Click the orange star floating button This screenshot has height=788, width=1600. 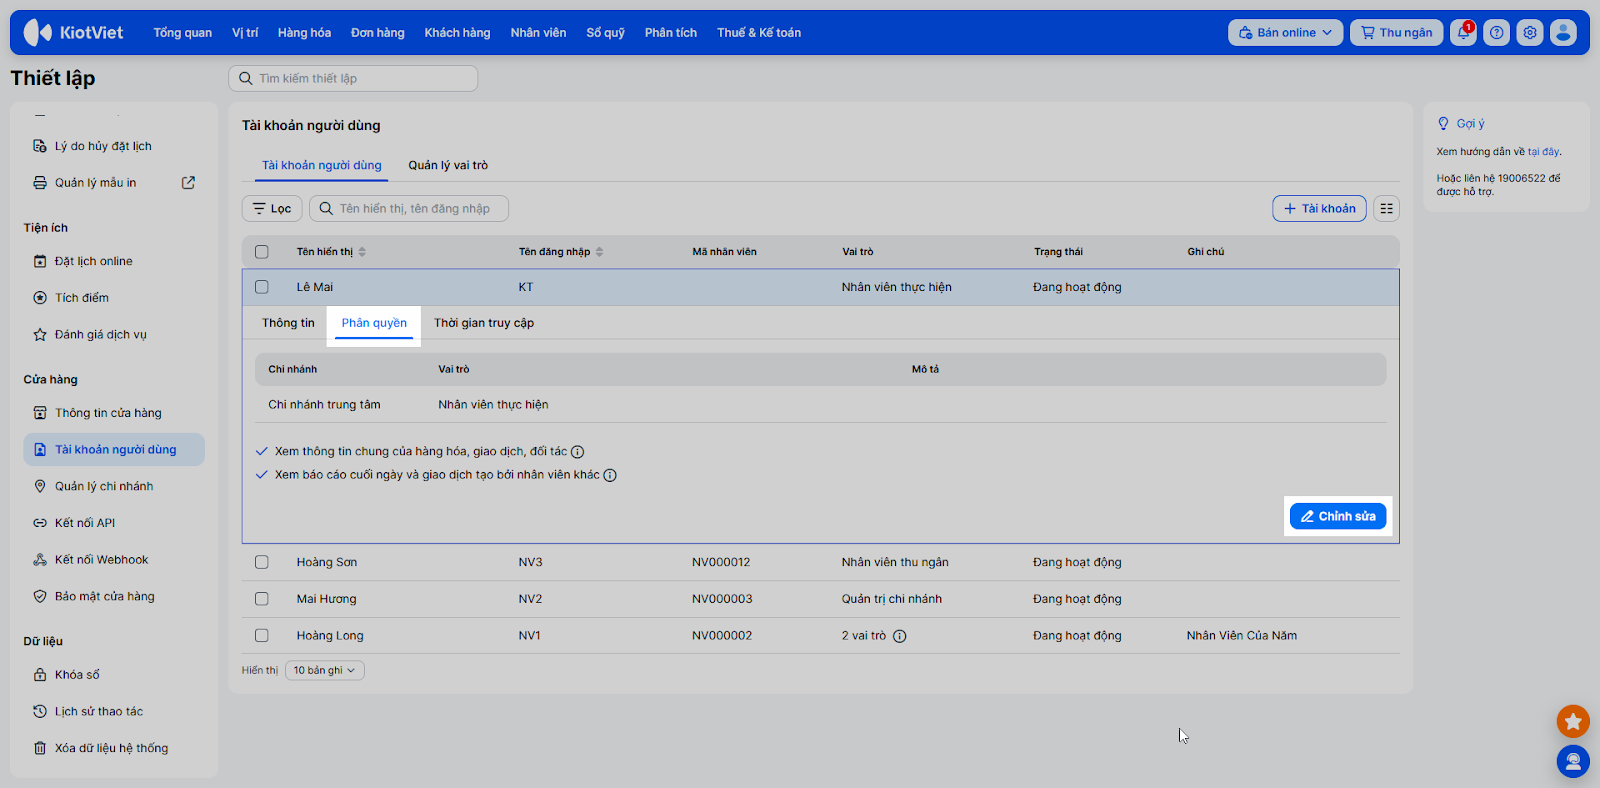click(1573, 721)
